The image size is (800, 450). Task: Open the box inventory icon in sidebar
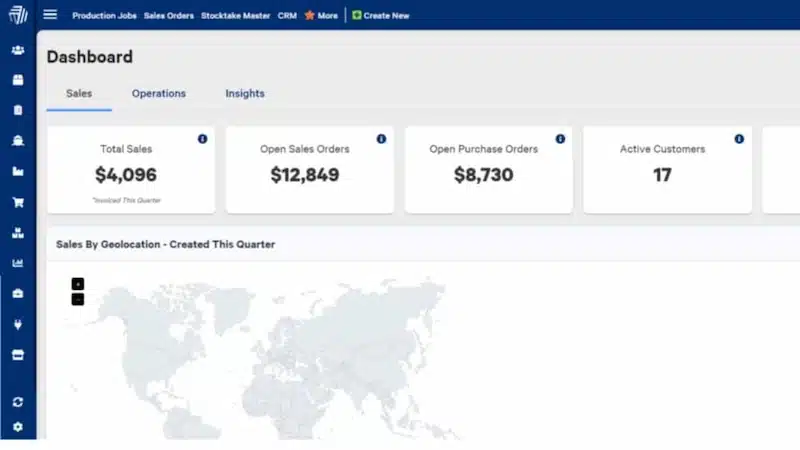pyautogui.click(x=18, y=80)
